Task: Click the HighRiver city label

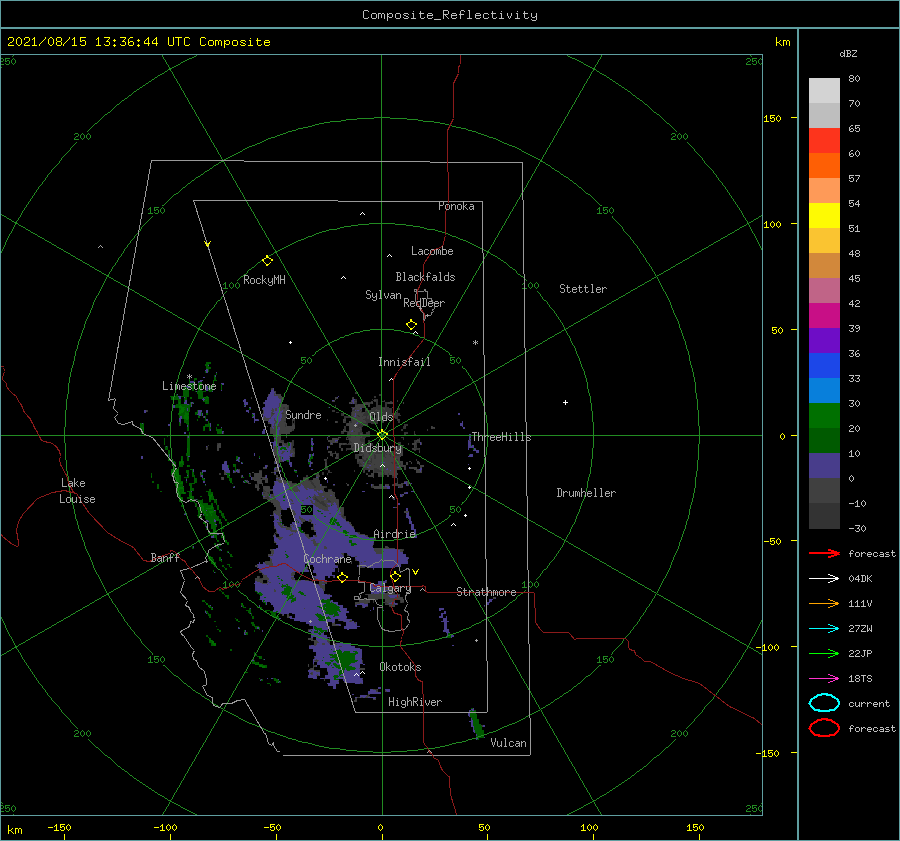Action: pos(415,702)
